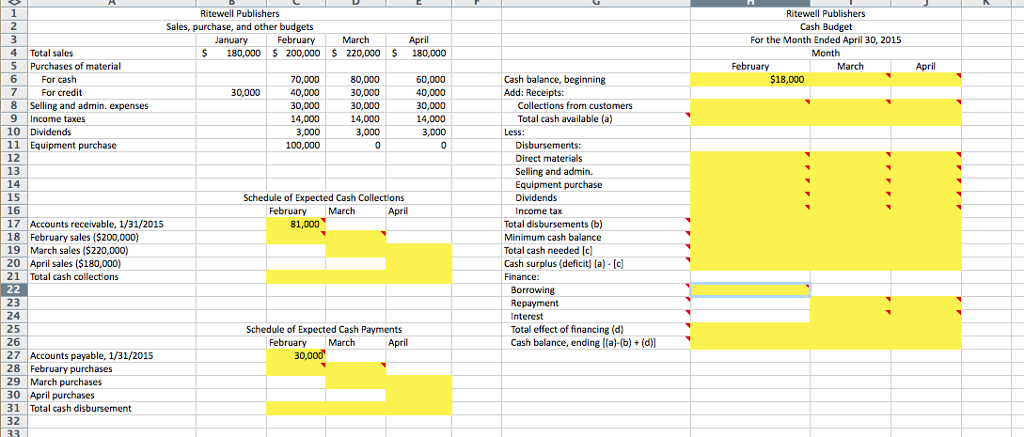The width and height of the screenshot is (1024, 437).
Task: Click the 'Direct materials' label
Action: coord(548,158)
